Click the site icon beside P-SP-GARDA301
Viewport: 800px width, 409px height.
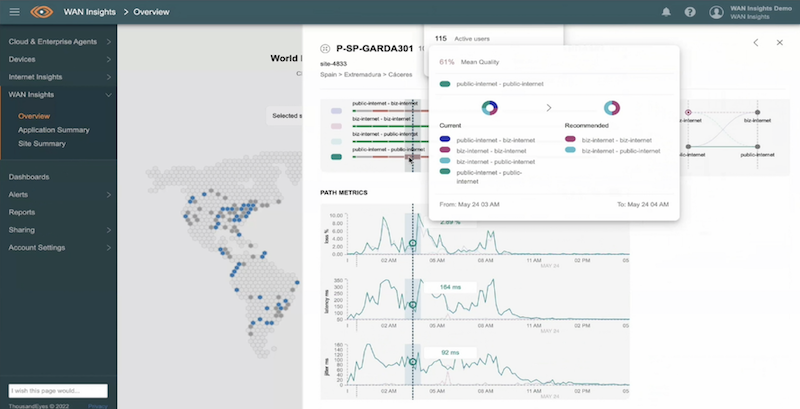[x=324, y=48]
